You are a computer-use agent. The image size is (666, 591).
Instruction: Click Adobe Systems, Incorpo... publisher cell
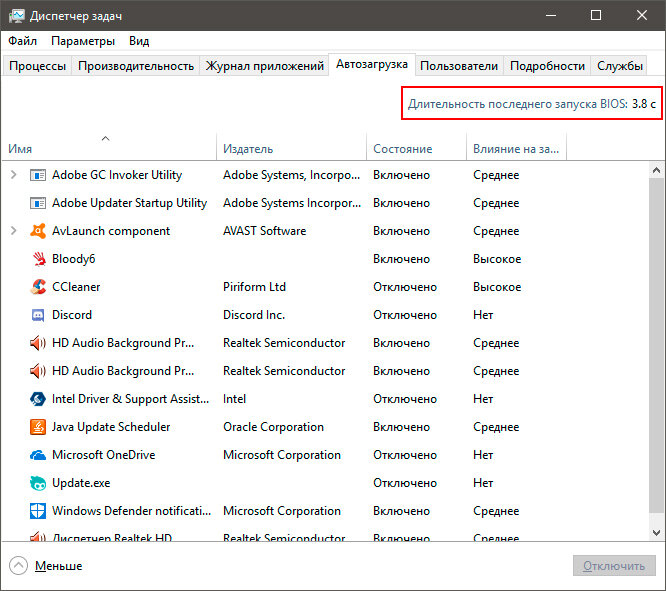click(x=291, y=175)
